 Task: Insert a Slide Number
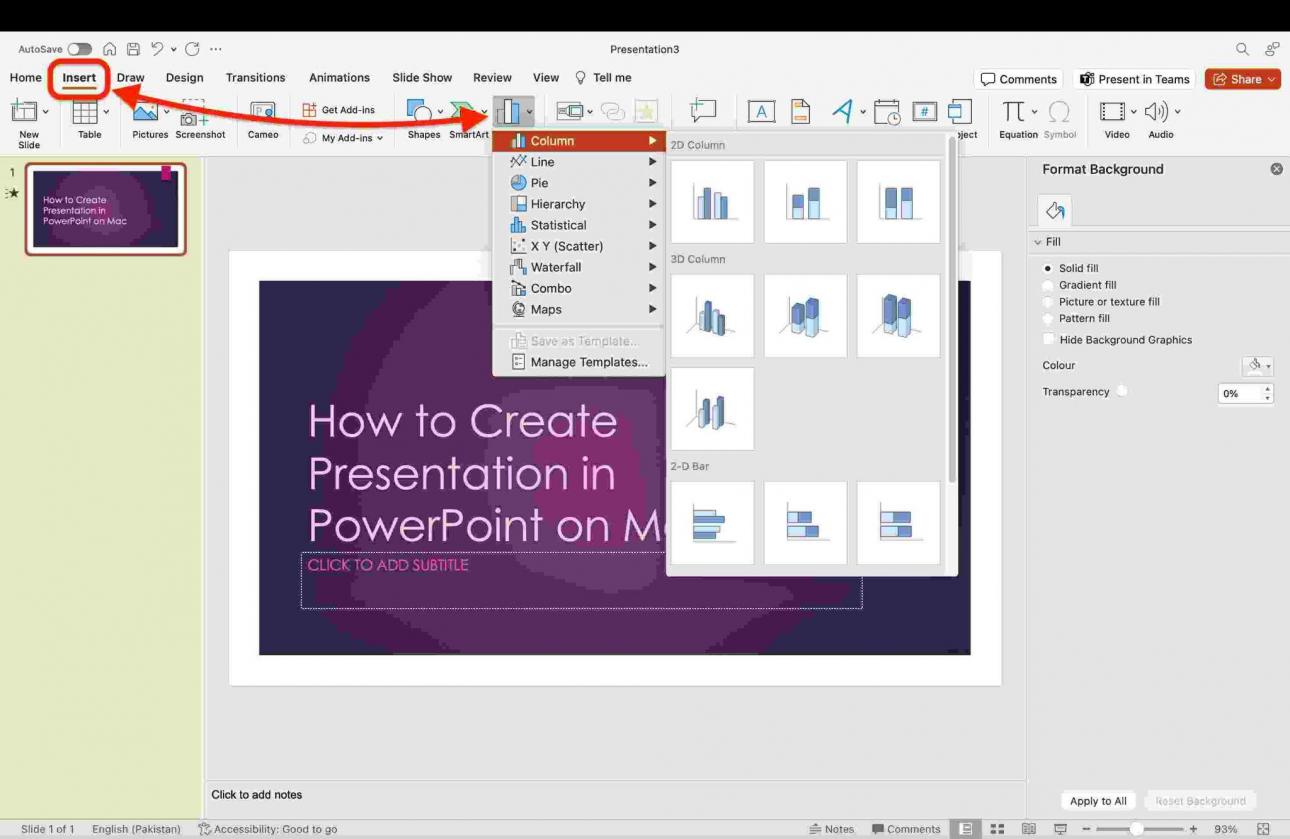pyautogui.click(x=925, y=111)
